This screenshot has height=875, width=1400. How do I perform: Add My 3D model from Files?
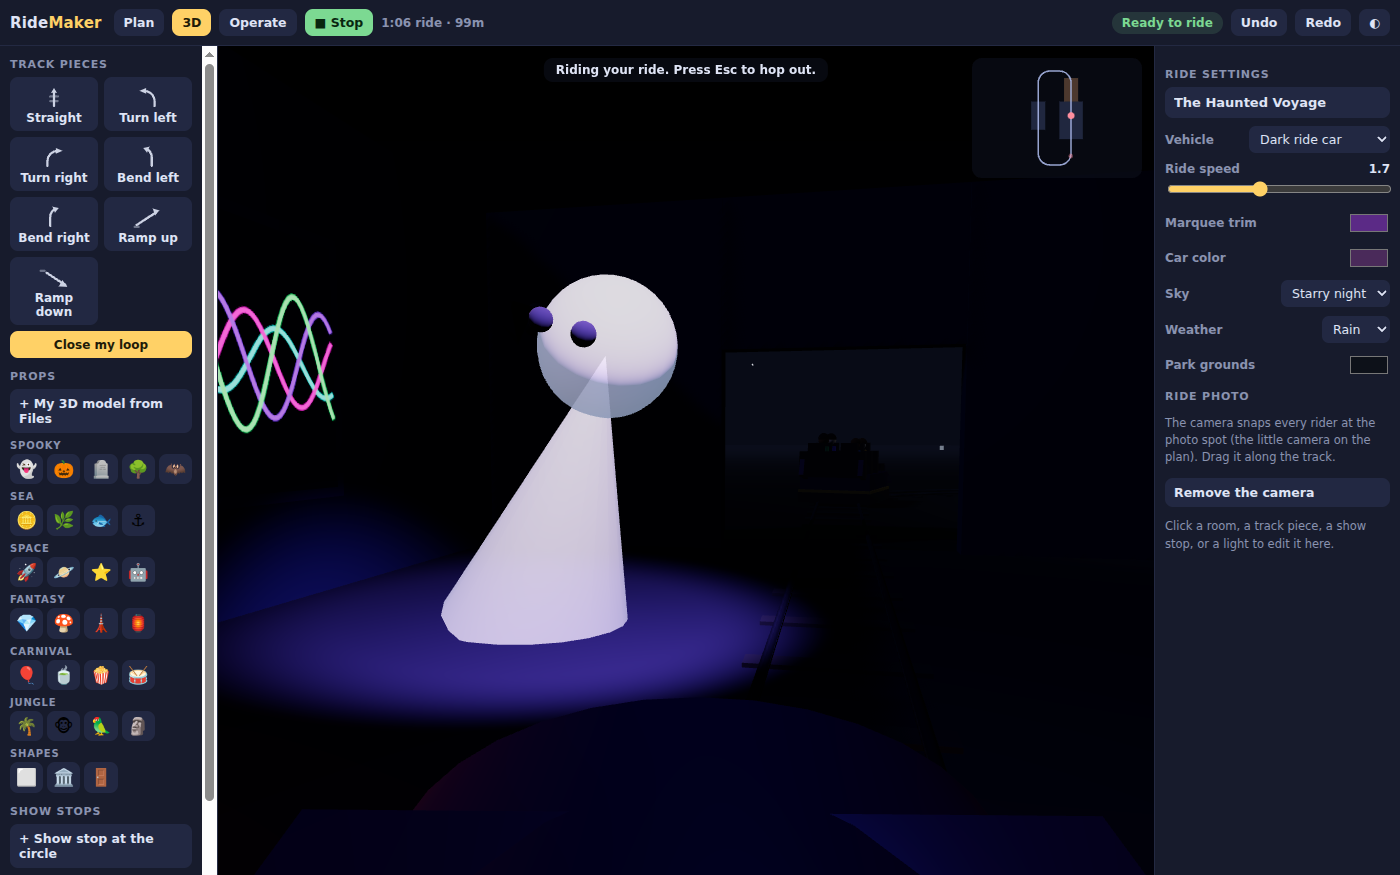[101, 411]
